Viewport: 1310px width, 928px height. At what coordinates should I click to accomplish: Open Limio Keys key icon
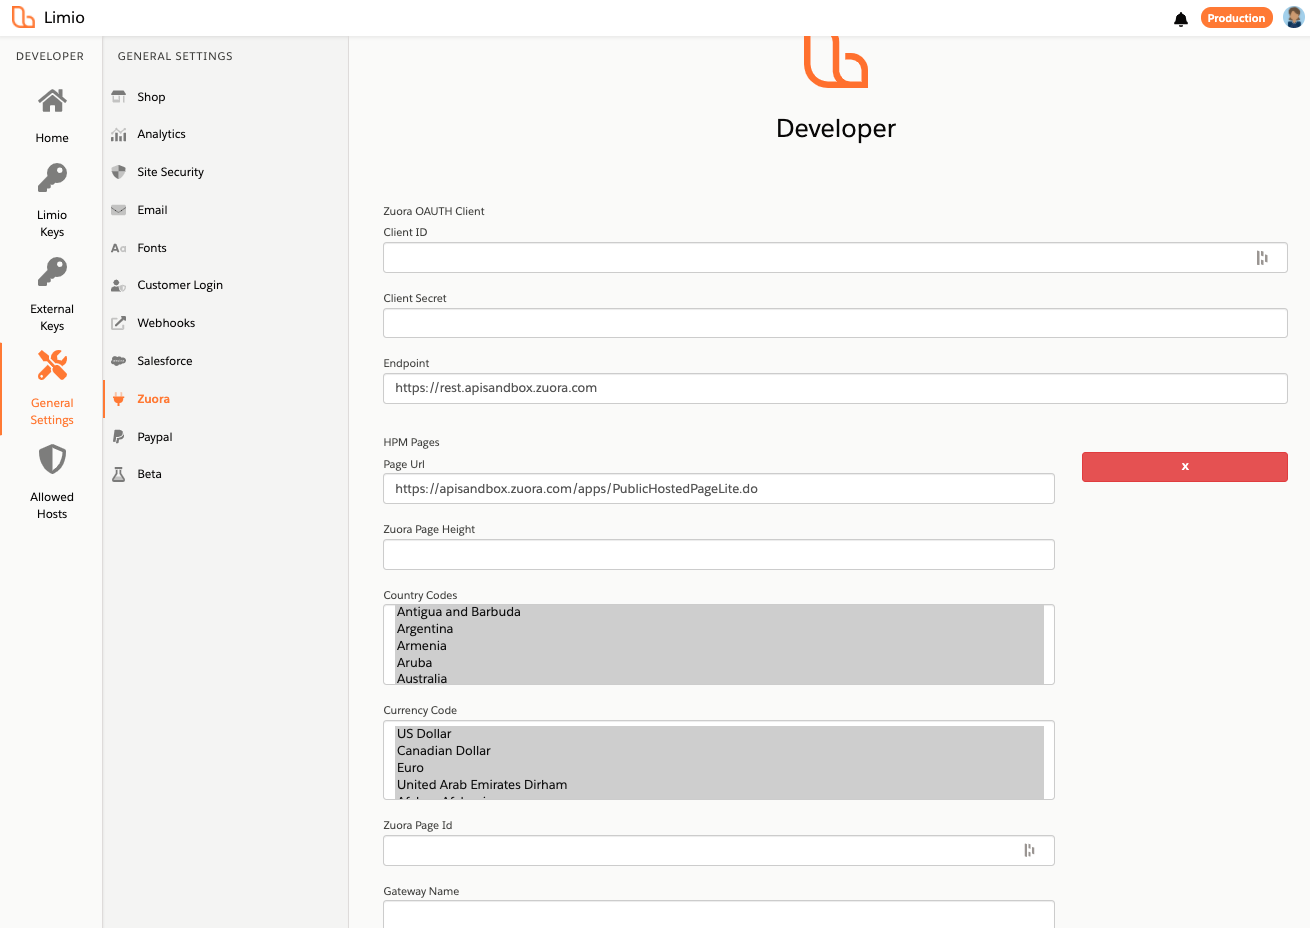[52, 178]
